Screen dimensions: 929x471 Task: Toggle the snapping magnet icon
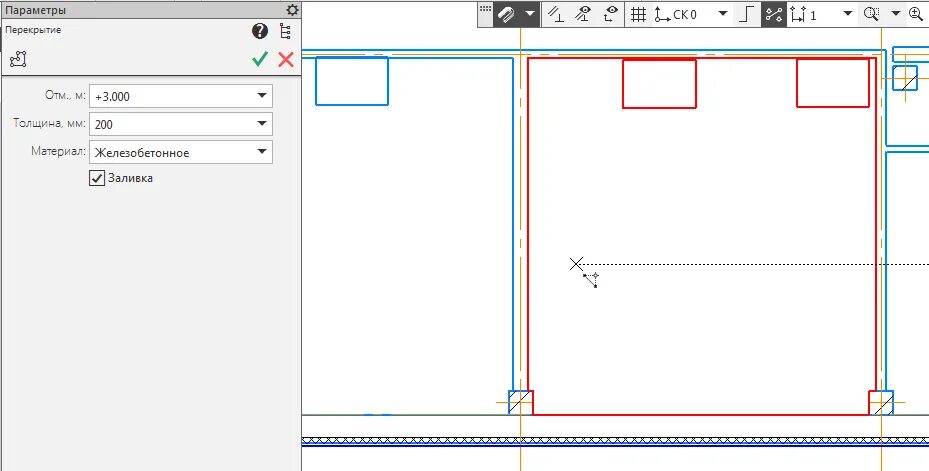pyautogui.click(x=506, y=14)
